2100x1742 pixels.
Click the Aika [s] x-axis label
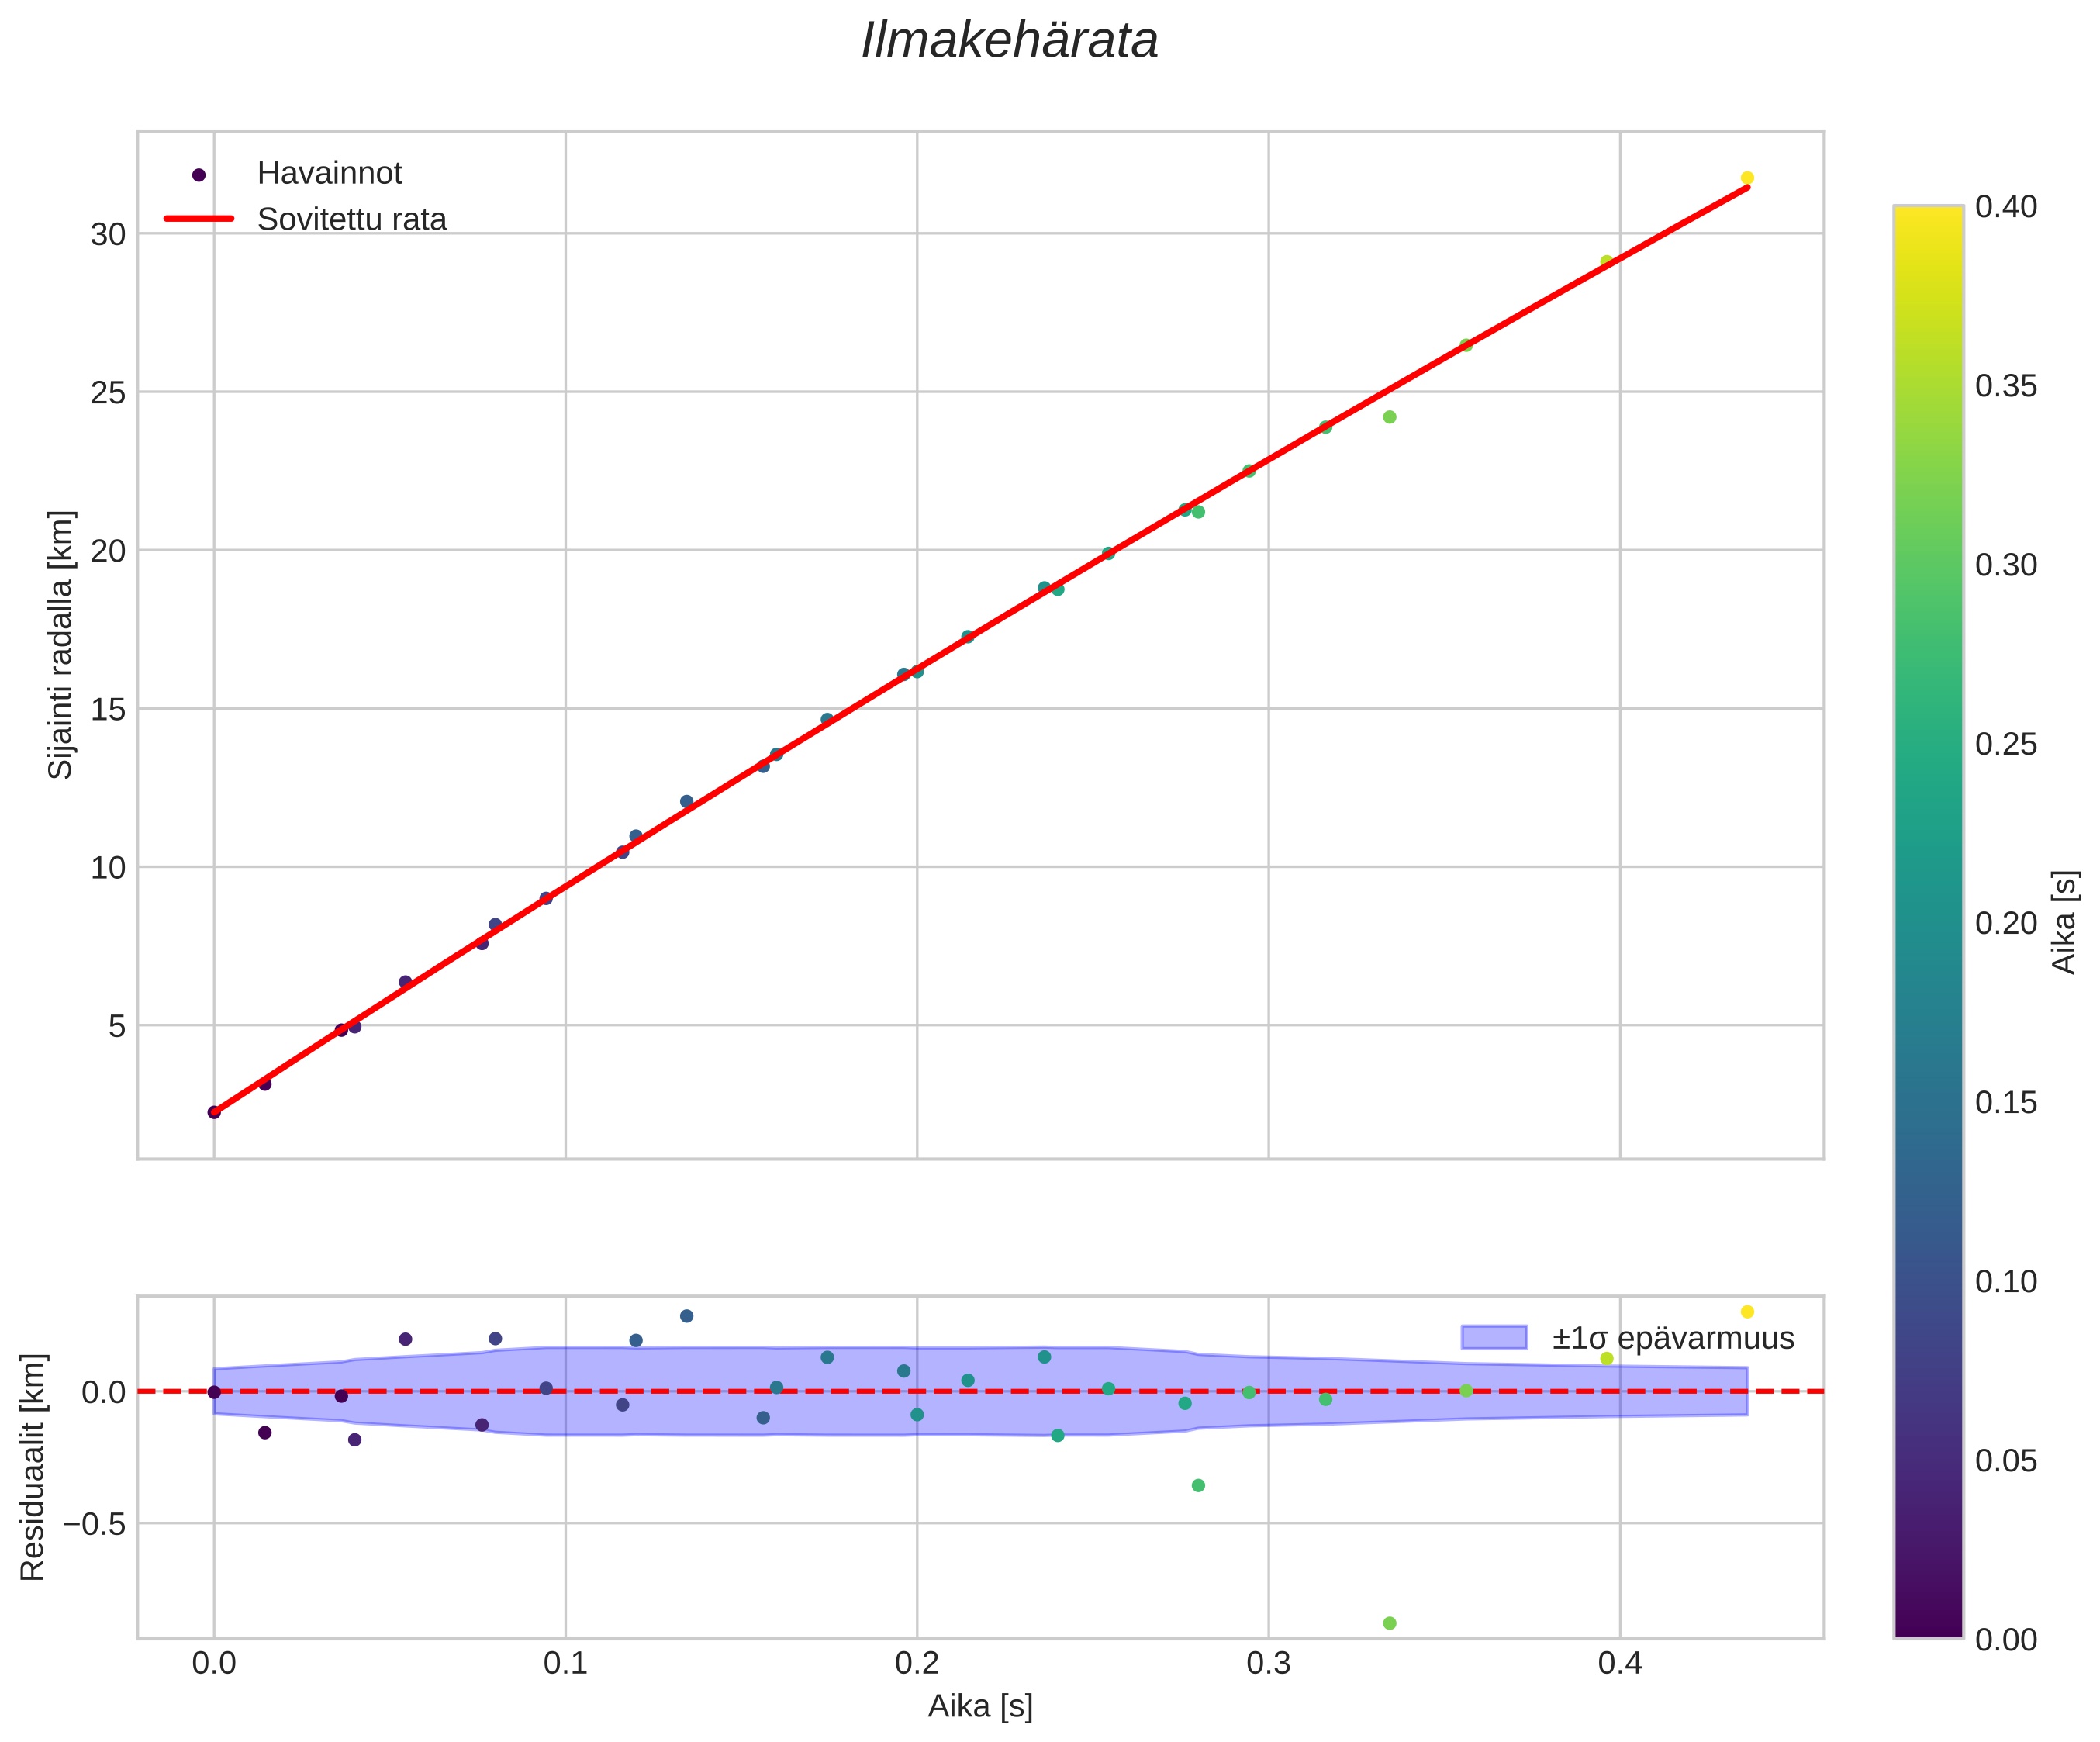(x=980, y=1706)
